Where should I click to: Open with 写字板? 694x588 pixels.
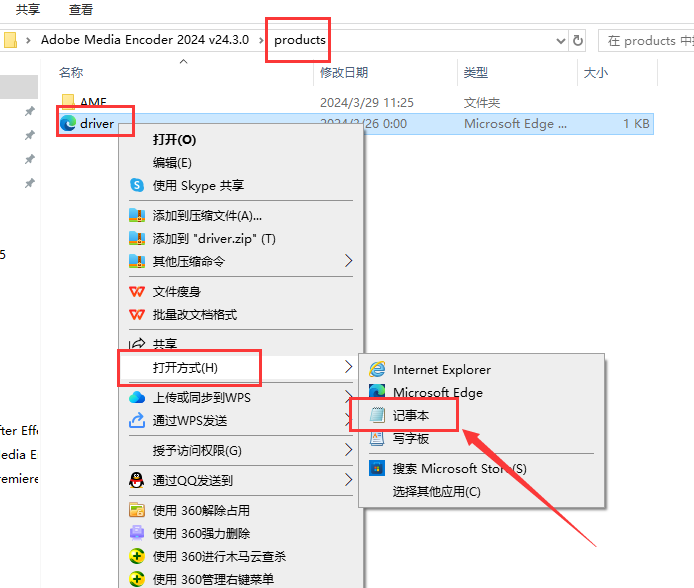coord(411,438)
